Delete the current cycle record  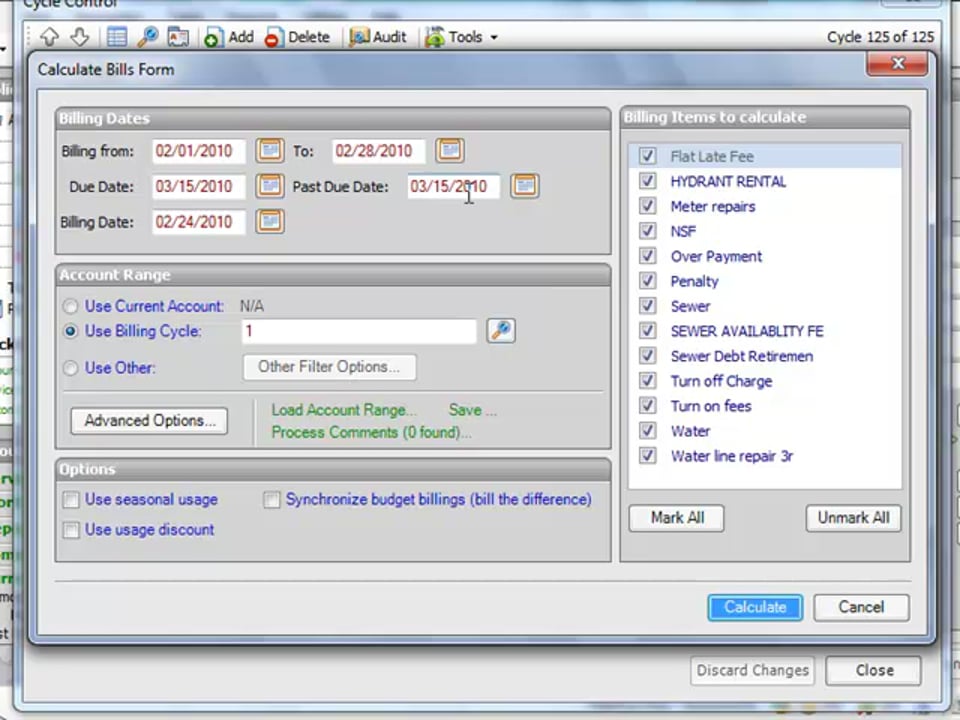pos(298,37)
